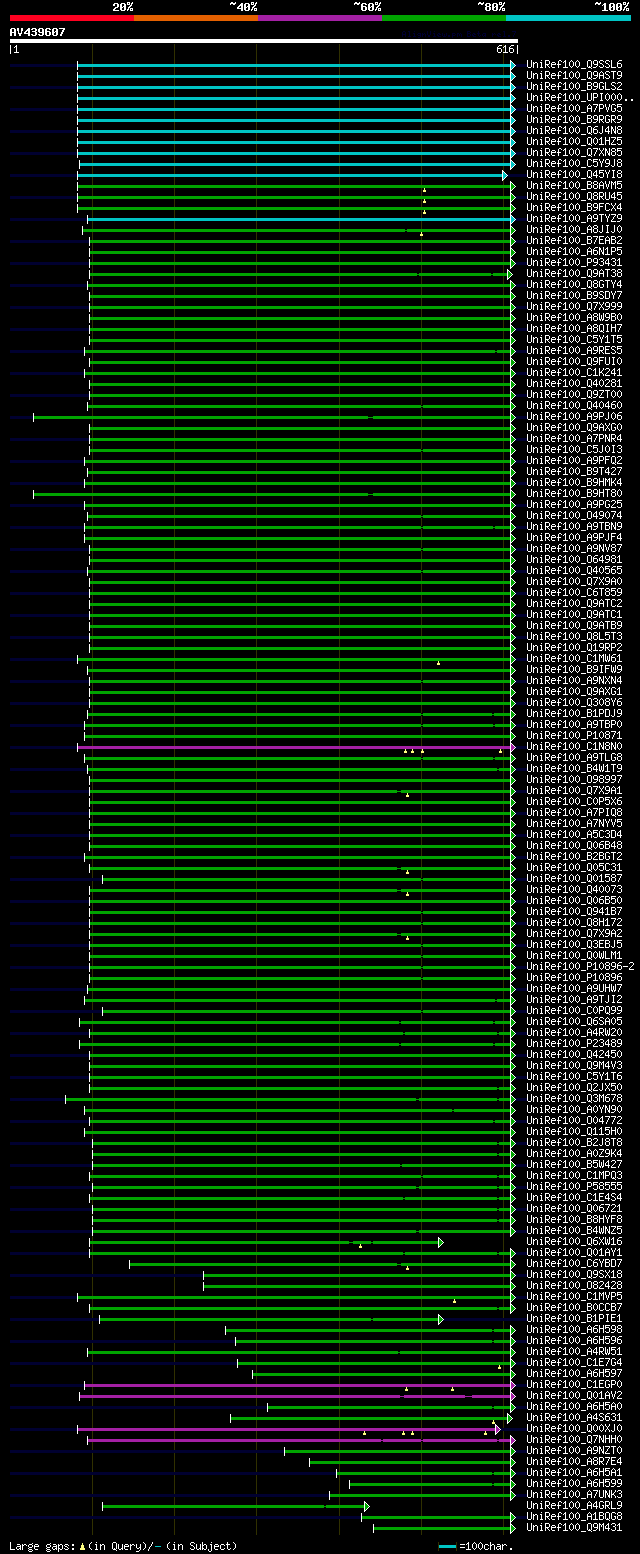Select hit label UniRef100_P10896-2
Screen dimensions: 640x1554
click(x=580, y=967)
